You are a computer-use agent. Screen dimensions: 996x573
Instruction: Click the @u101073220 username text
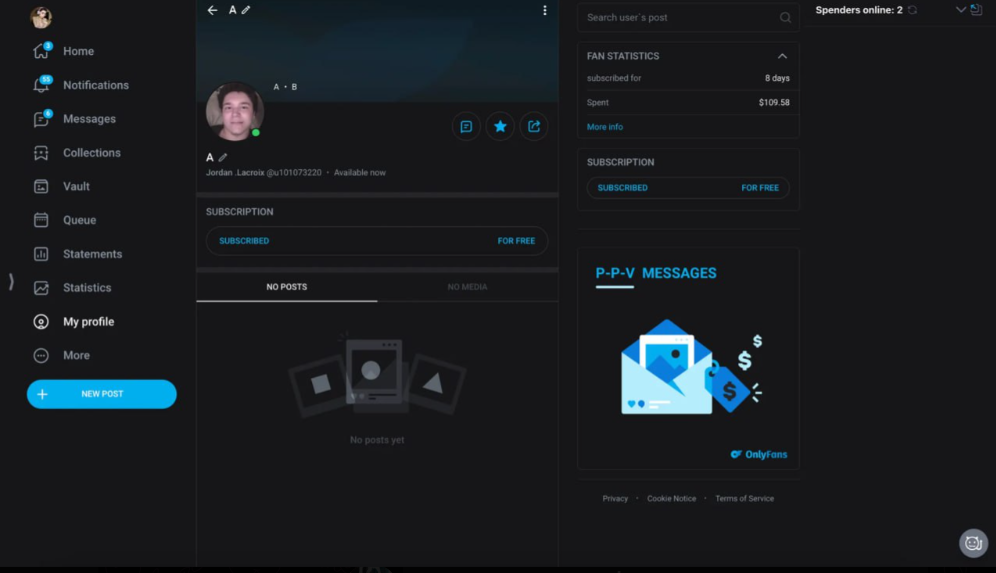pos(293,173)
